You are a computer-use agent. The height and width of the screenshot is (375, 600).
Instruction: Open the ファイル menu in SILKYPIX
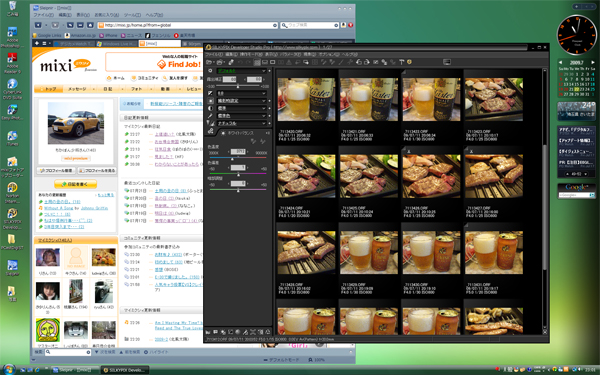(x=214, y=54)
